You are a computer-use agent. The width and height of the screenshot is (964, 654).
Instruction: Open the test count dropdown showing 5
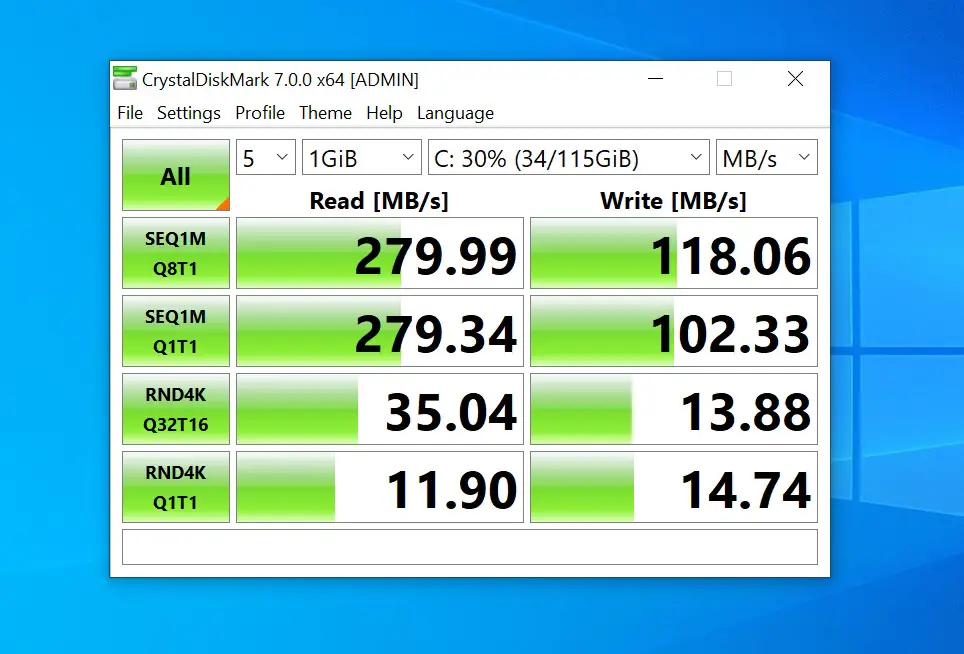(265, 158)
